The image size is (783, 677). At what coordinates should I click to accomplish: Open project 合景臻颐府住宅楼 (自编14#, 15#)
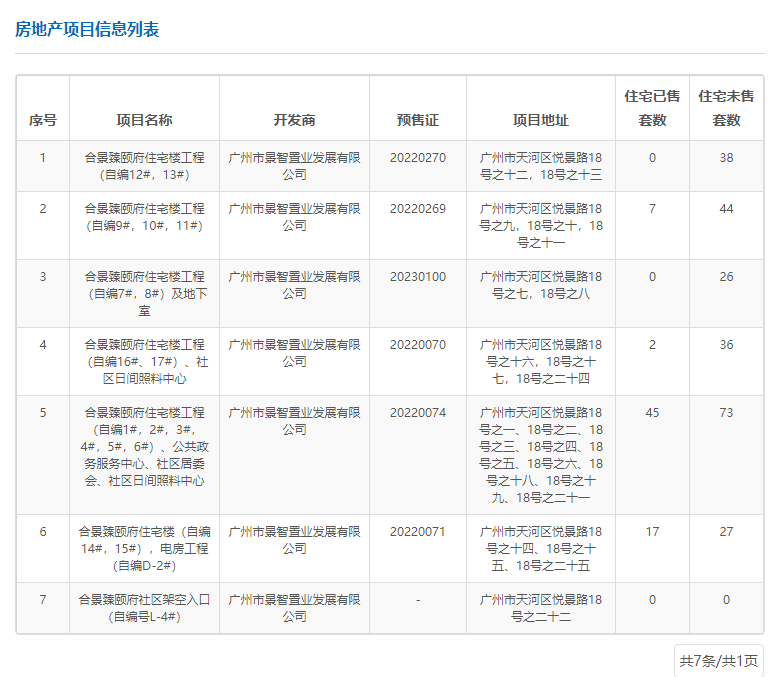click(x=144, y=548)
